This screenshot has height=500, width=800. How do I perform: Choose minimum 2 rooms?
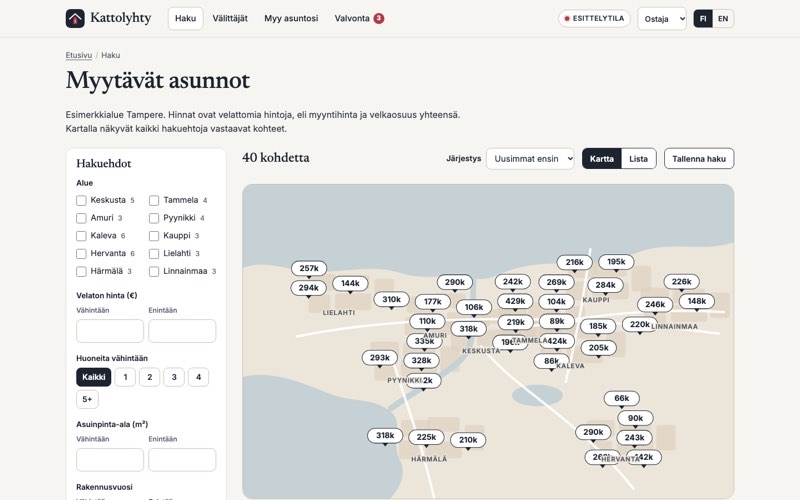(x=149, y=377)
